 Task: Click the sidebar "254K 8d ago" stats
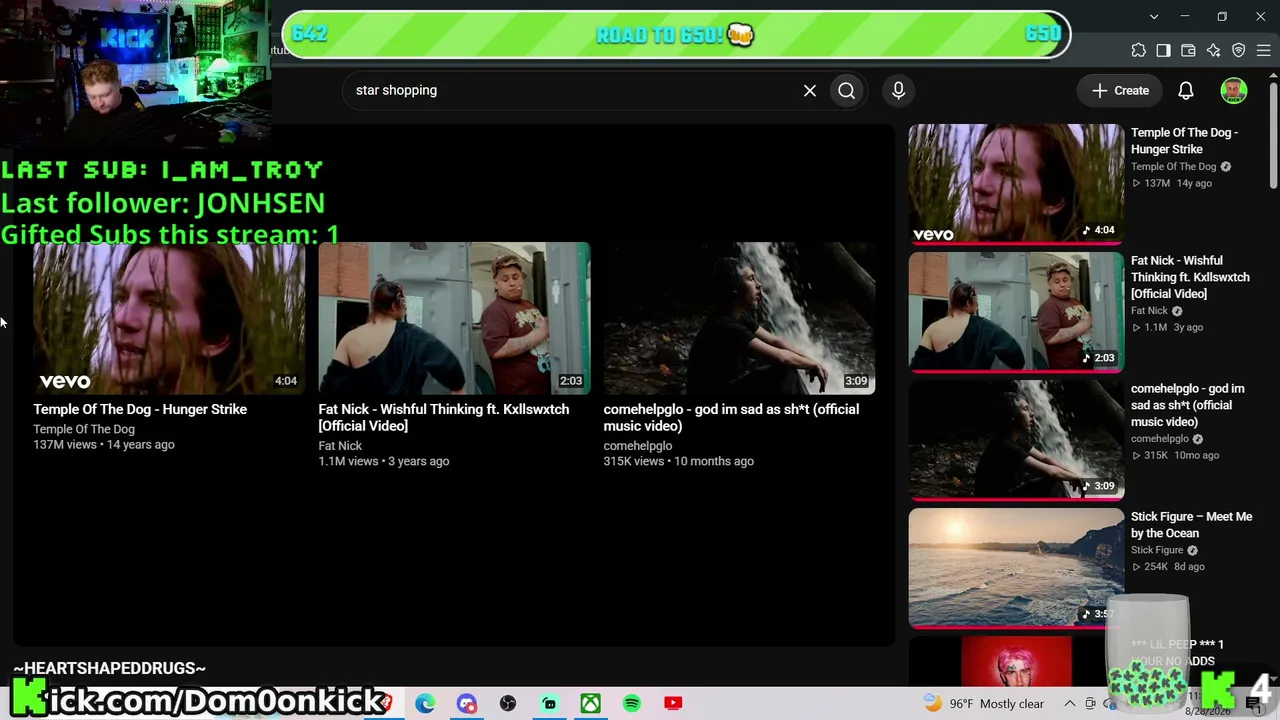point(1168,567)
